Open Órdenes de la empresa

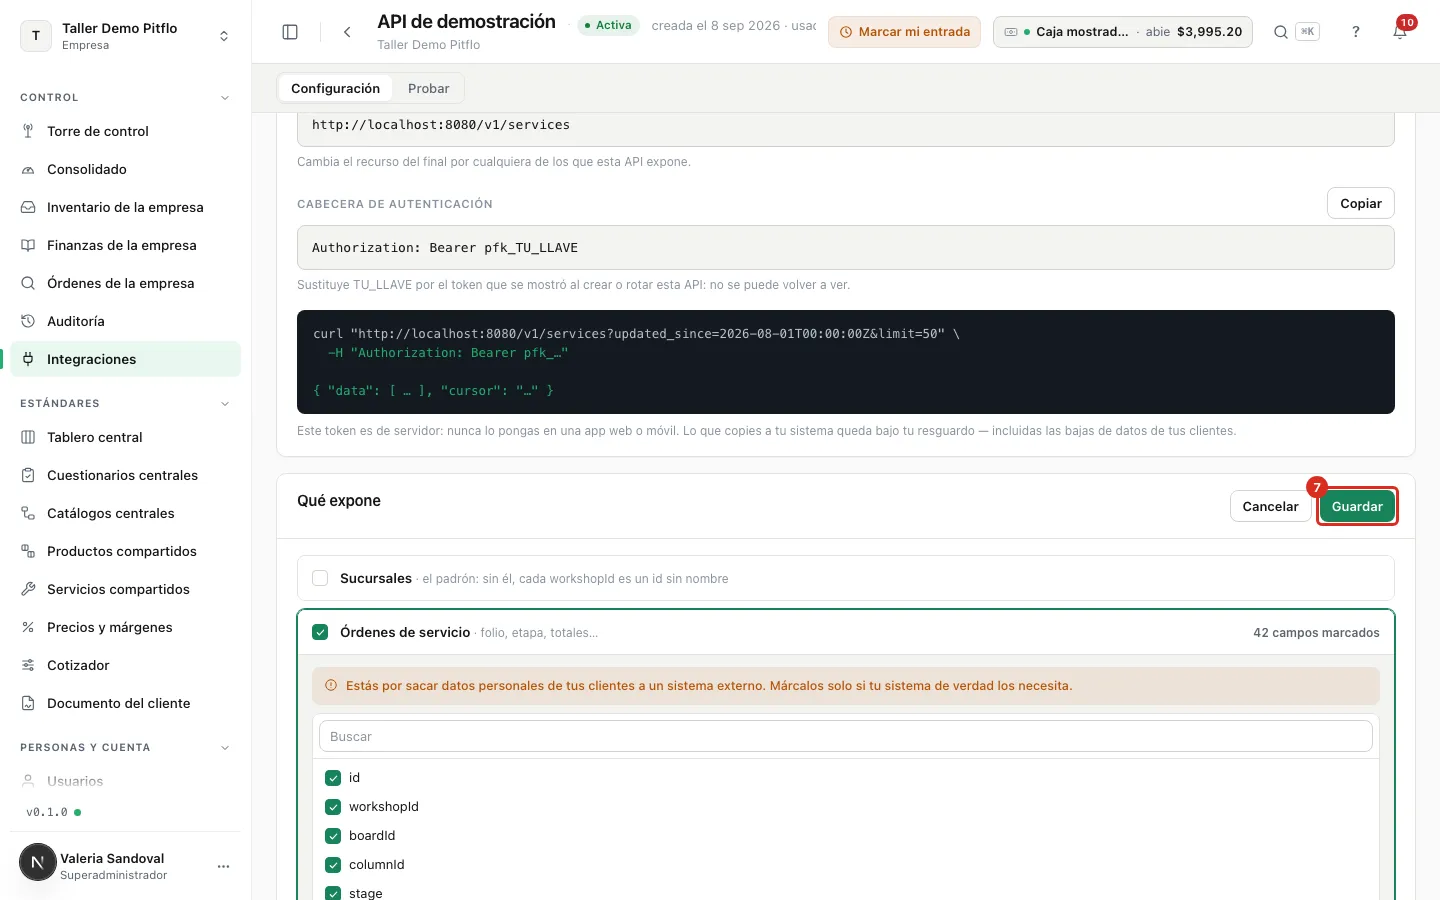click(x=125, y=283)
